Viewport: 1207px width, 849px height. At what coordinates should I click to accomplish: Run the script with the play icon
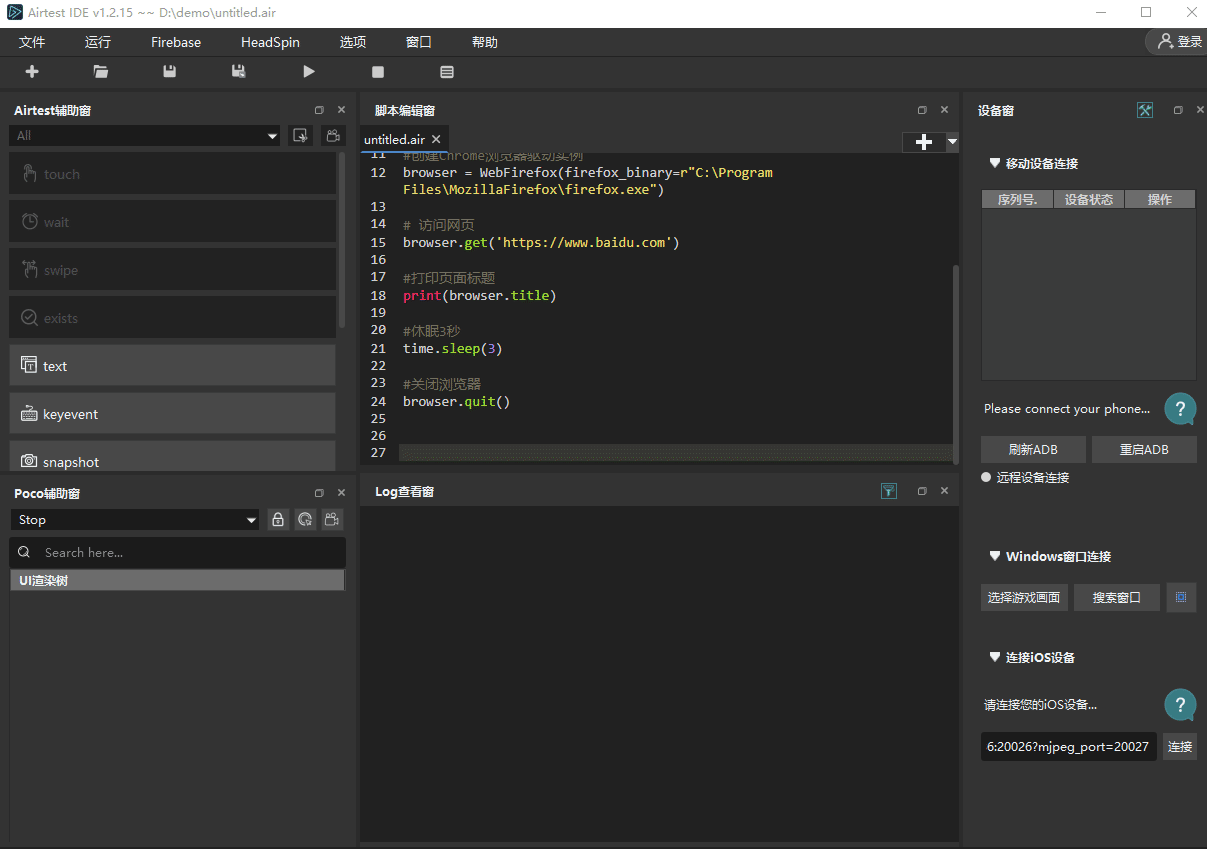[309, 71]
